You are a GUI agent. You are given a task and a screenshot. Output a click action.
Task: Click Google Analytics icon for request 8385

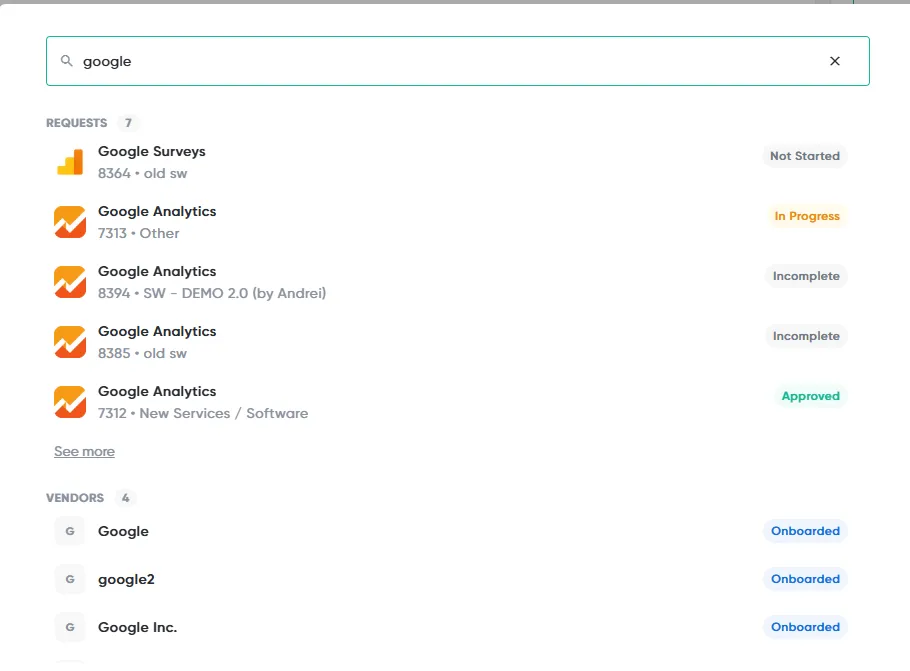pyautogui.click(x=70, y=342)
